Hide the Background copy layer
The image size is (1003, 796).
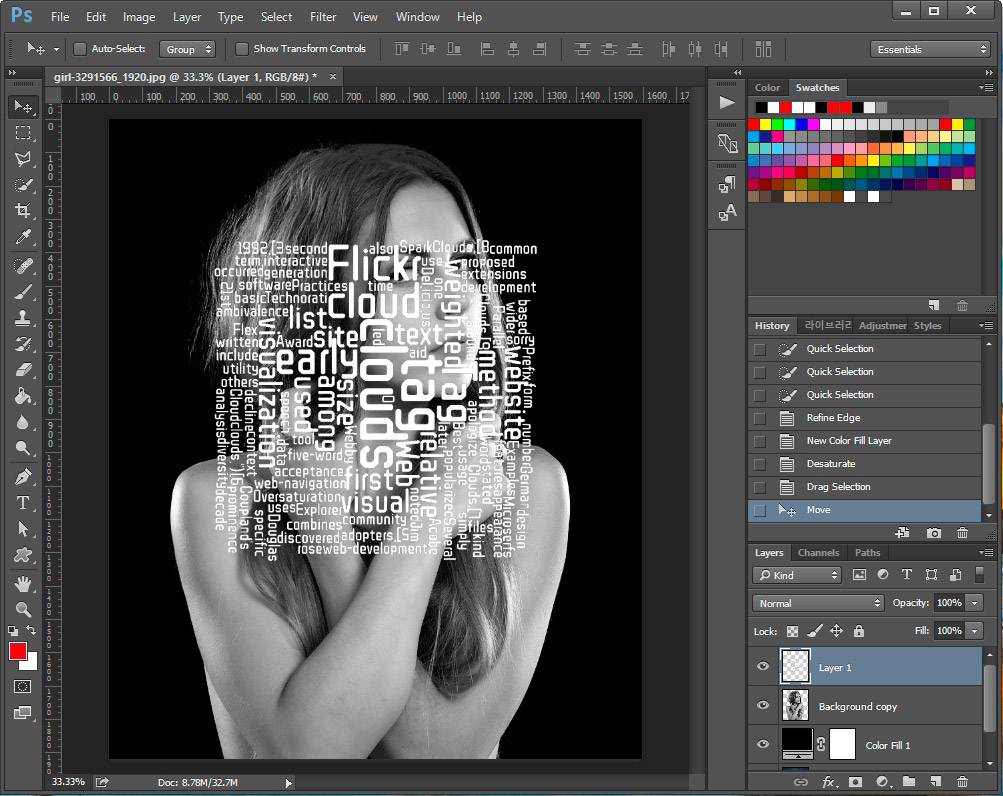[763, 706]
